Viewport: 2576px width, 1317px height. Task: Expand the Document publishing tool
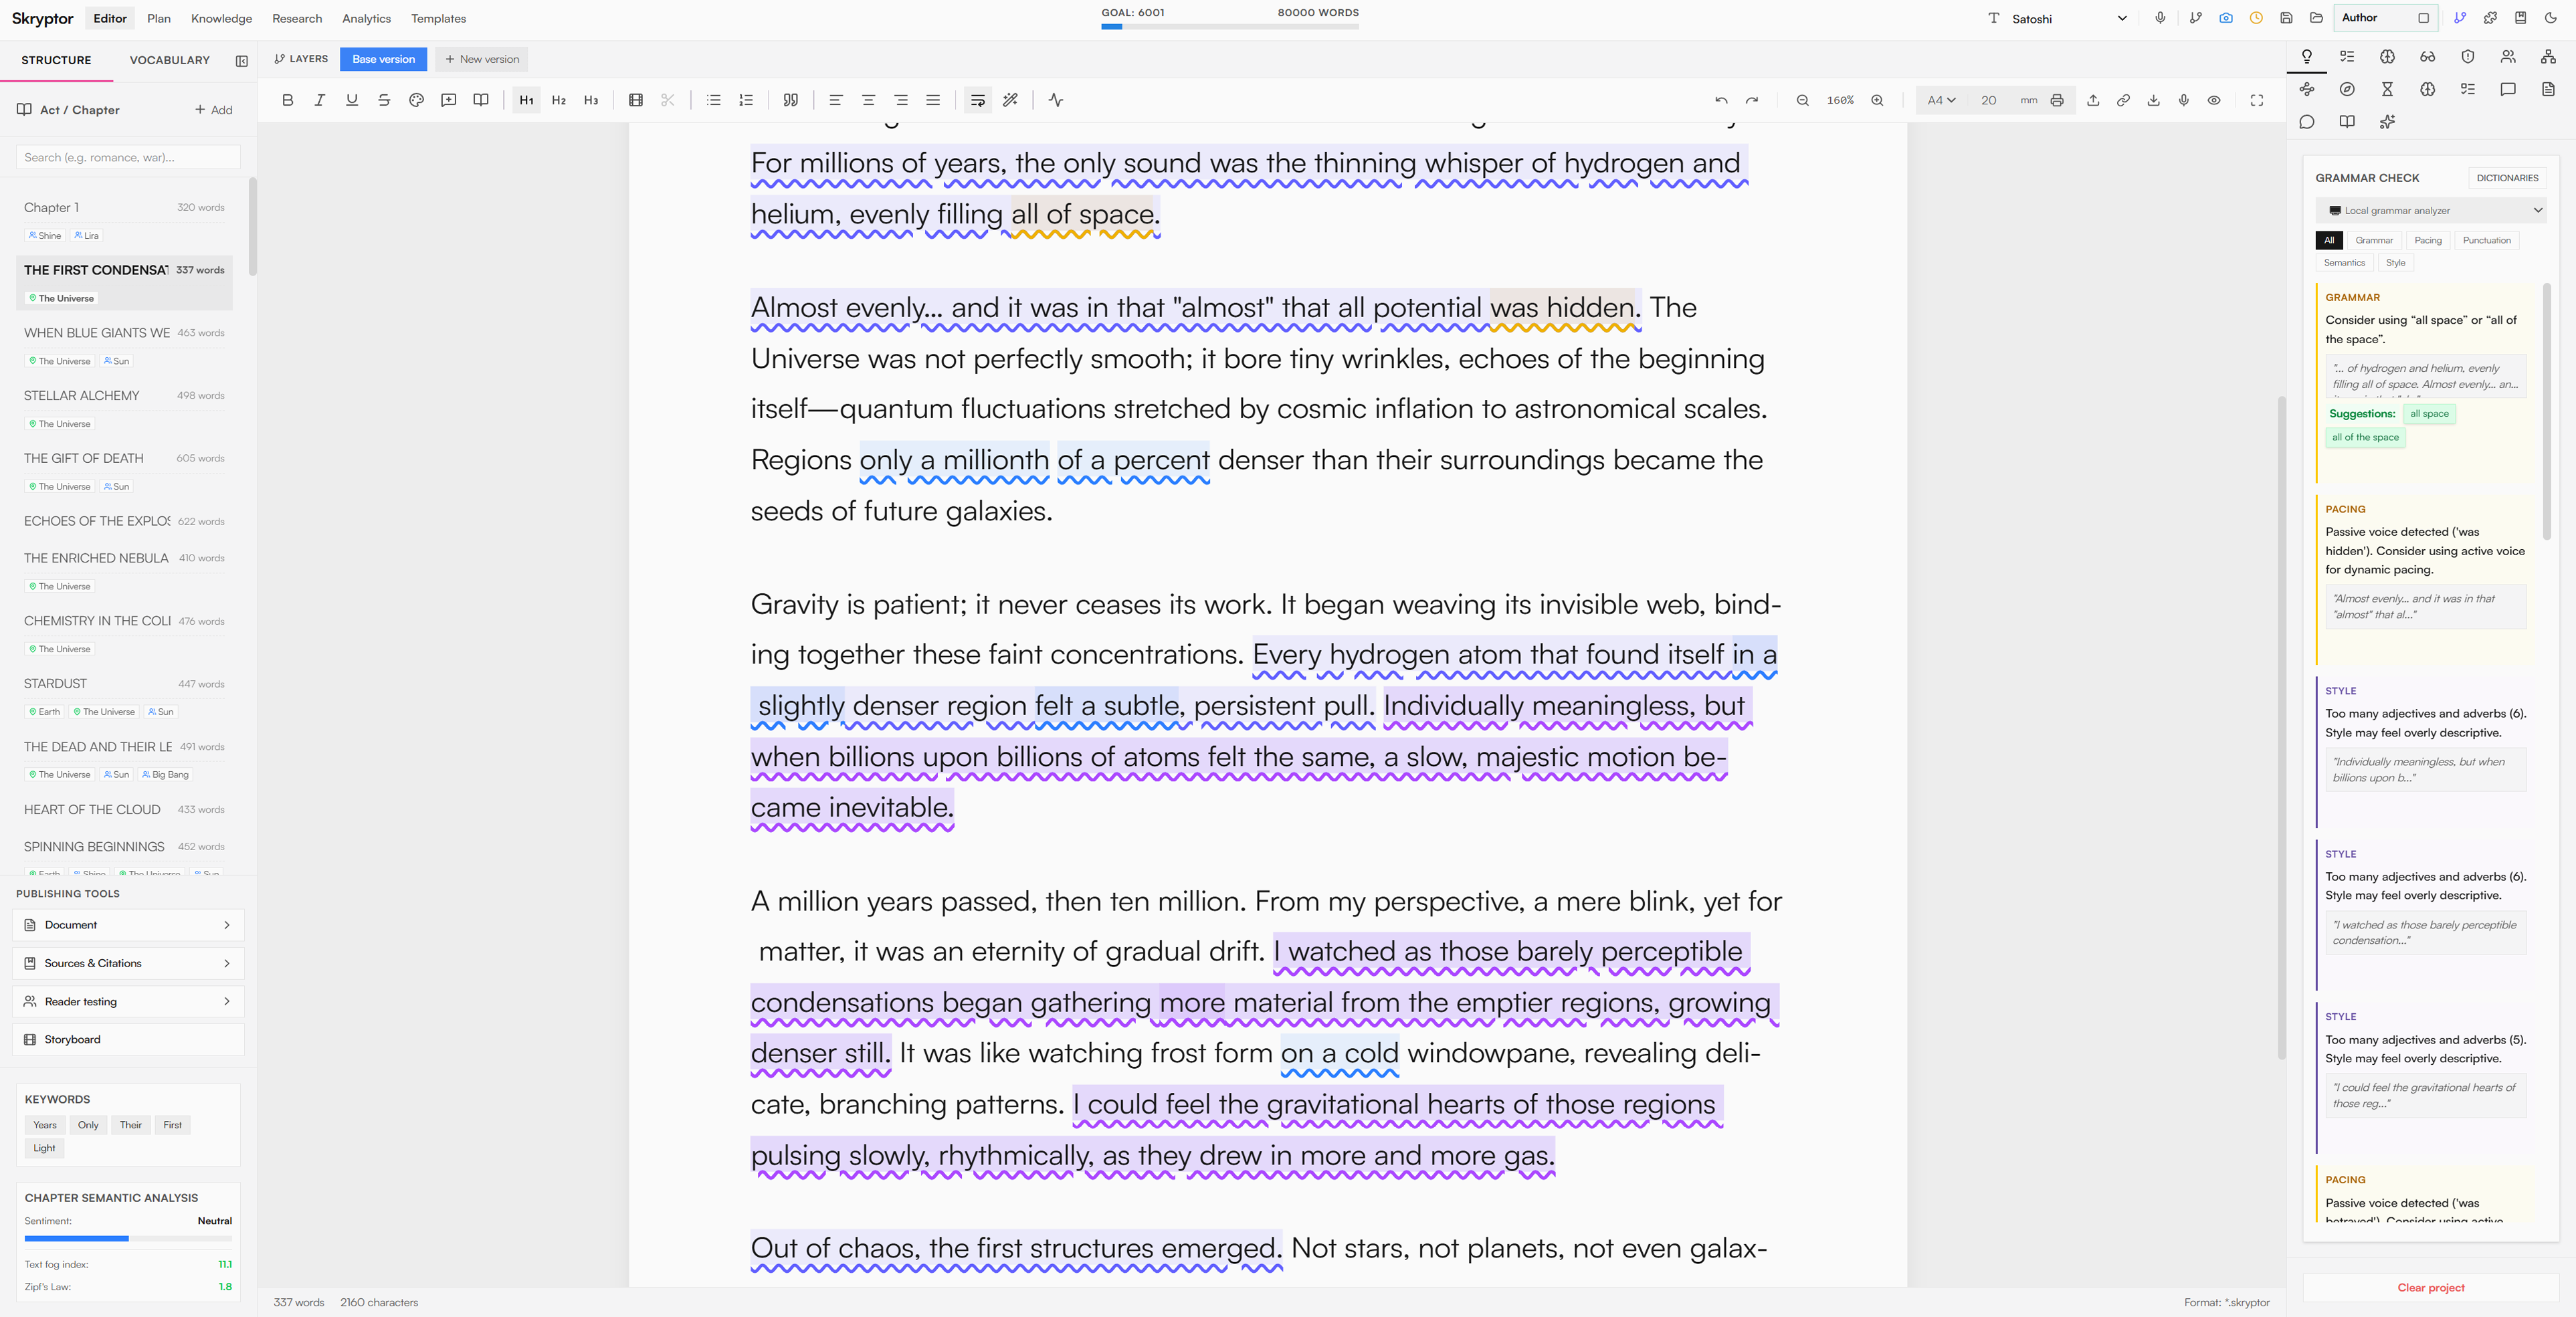click(x=128, y=925)
